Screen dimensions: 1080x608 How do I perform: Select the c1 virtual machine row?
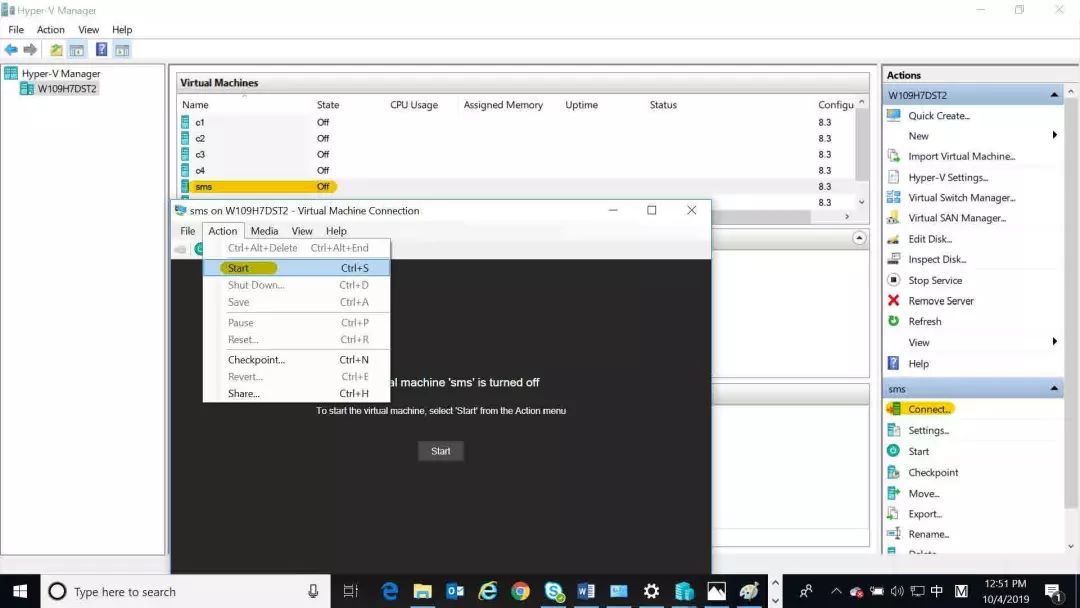tap(517, 122)
